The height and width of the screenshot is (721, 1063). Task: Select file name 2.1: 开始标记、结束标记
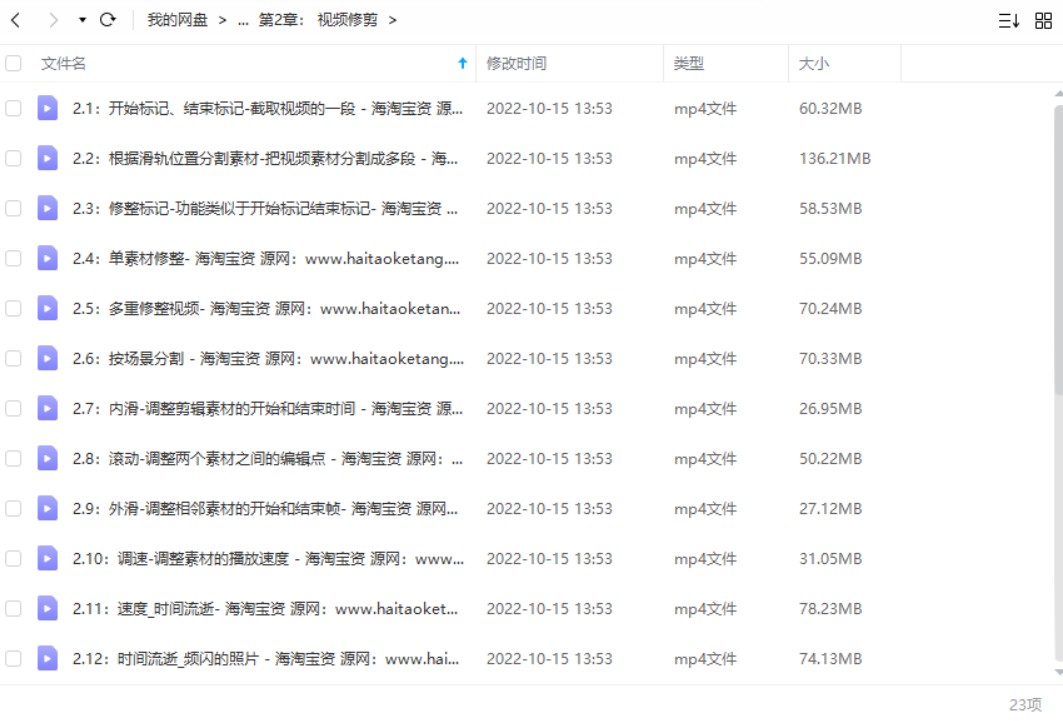click(x=268, y=108)
